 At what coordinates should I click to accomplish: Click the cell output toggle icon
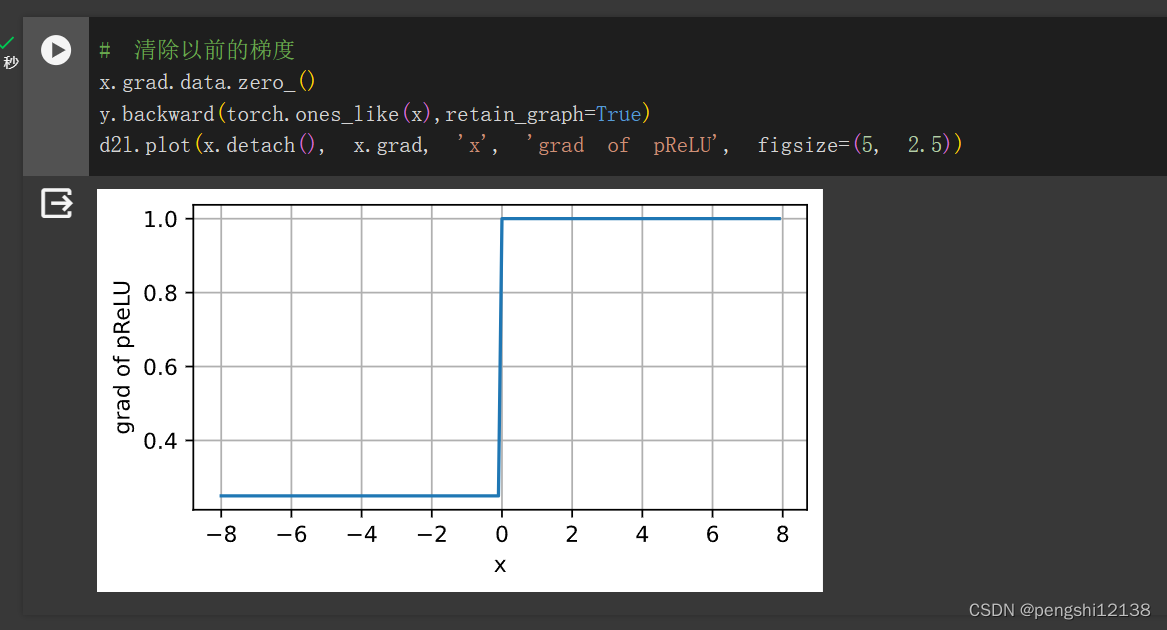click(57, 203)
